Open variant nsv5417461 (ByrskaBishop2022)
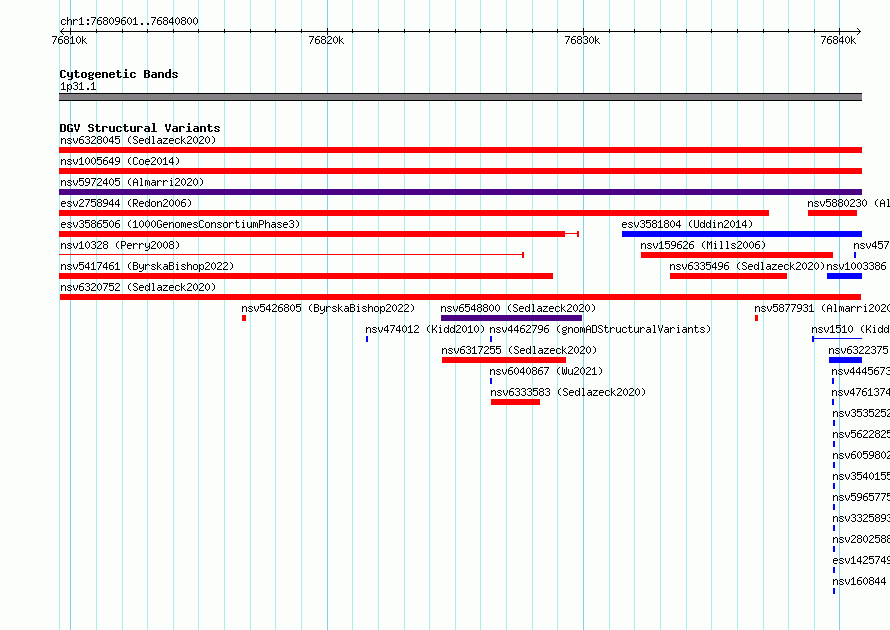The height and width of the screenshot is (630, 890). coord(147,266)
